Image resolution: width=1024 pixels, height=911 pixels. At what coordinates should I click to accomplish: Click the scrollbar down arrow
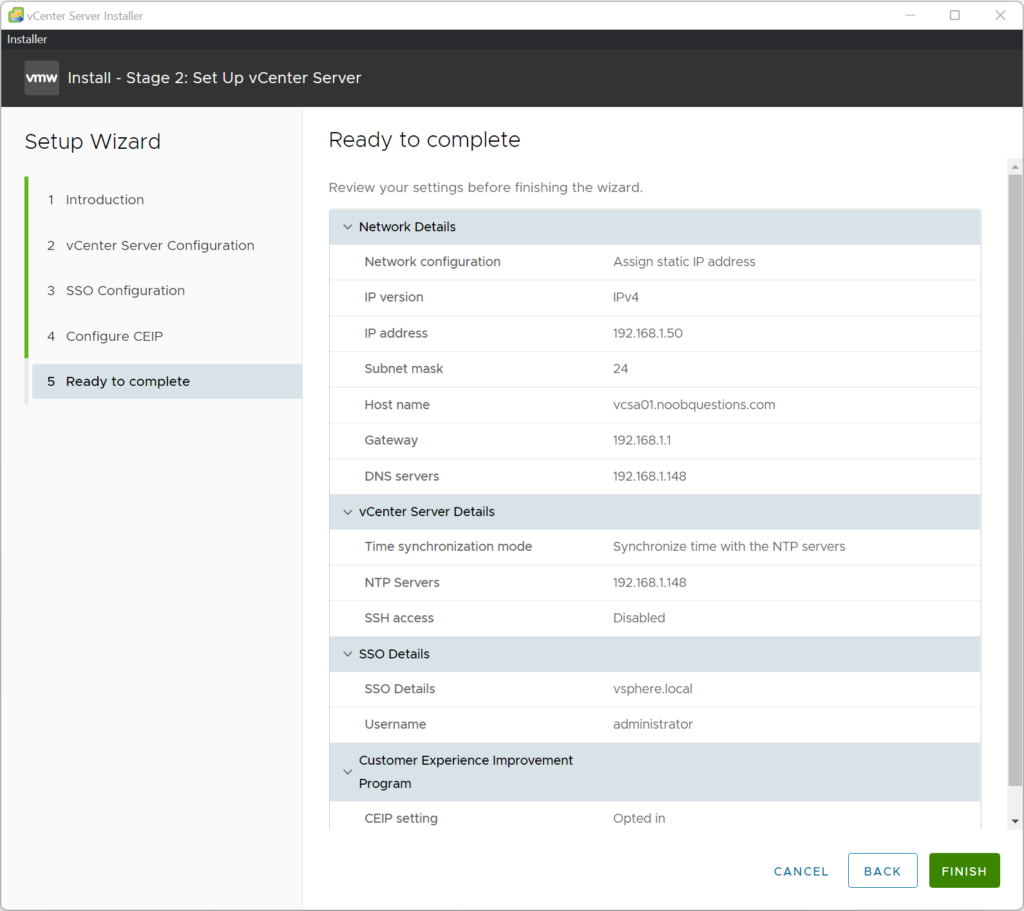pyautogui.click(x=1015, y=822)
